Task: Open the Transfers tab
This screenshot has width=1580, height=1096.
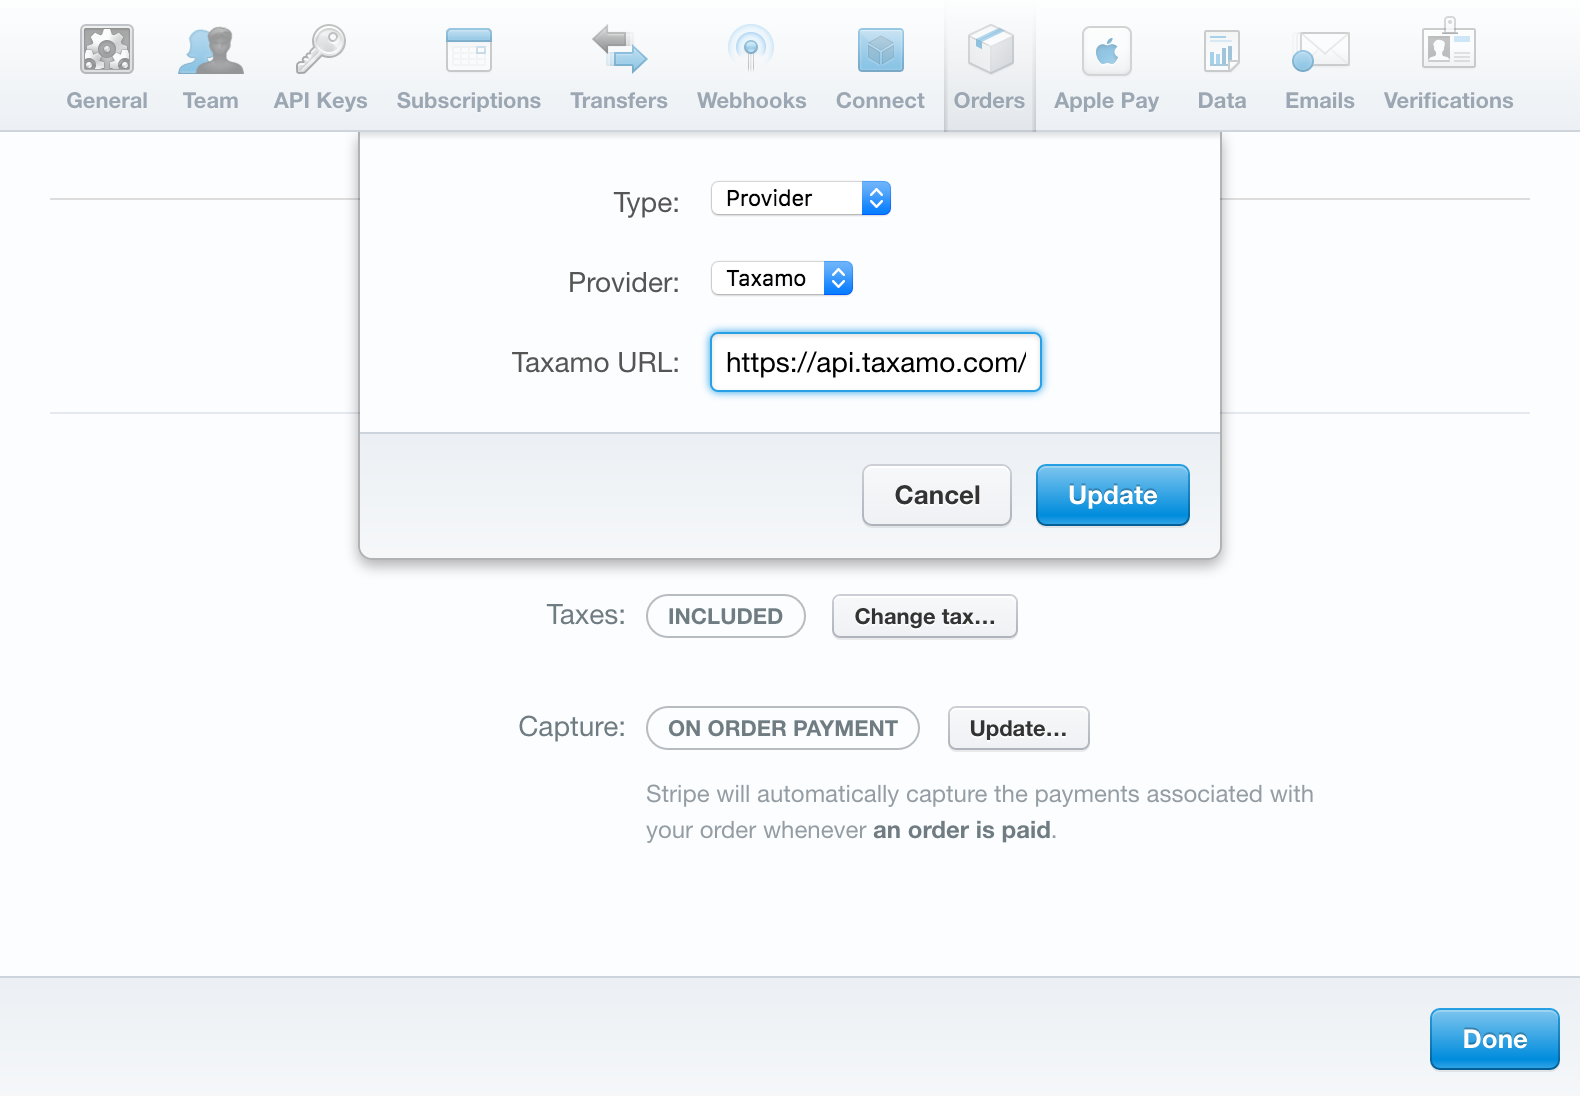Action: coord(619,68)
